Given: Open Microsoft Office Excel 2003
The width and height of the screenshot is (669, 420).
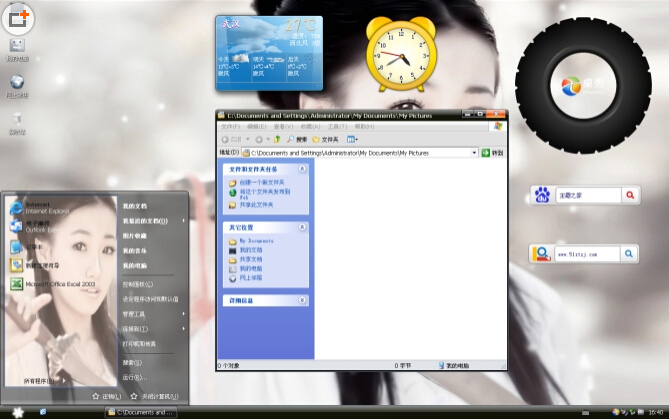Looking at the screenshot, I should click(x=52, y=284).
